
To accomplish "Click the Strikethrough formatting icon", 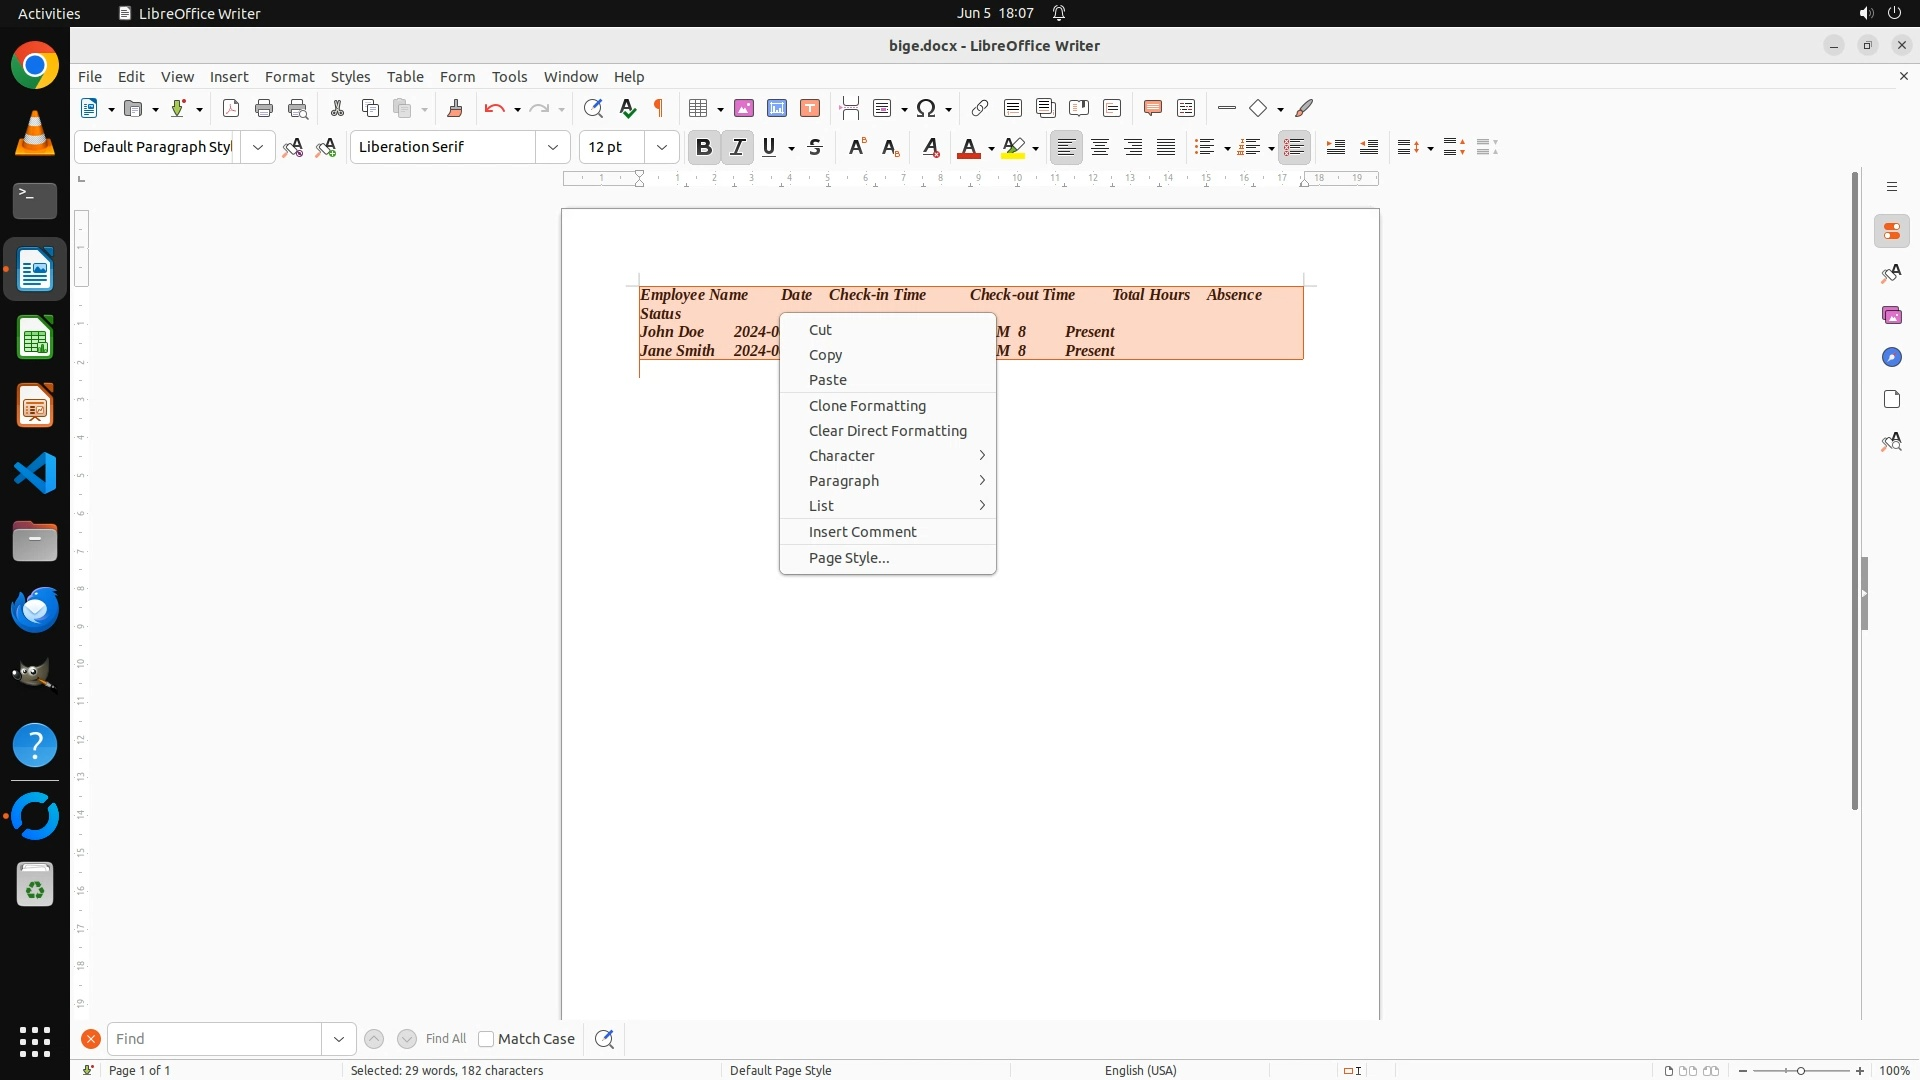I will (815, 147).
